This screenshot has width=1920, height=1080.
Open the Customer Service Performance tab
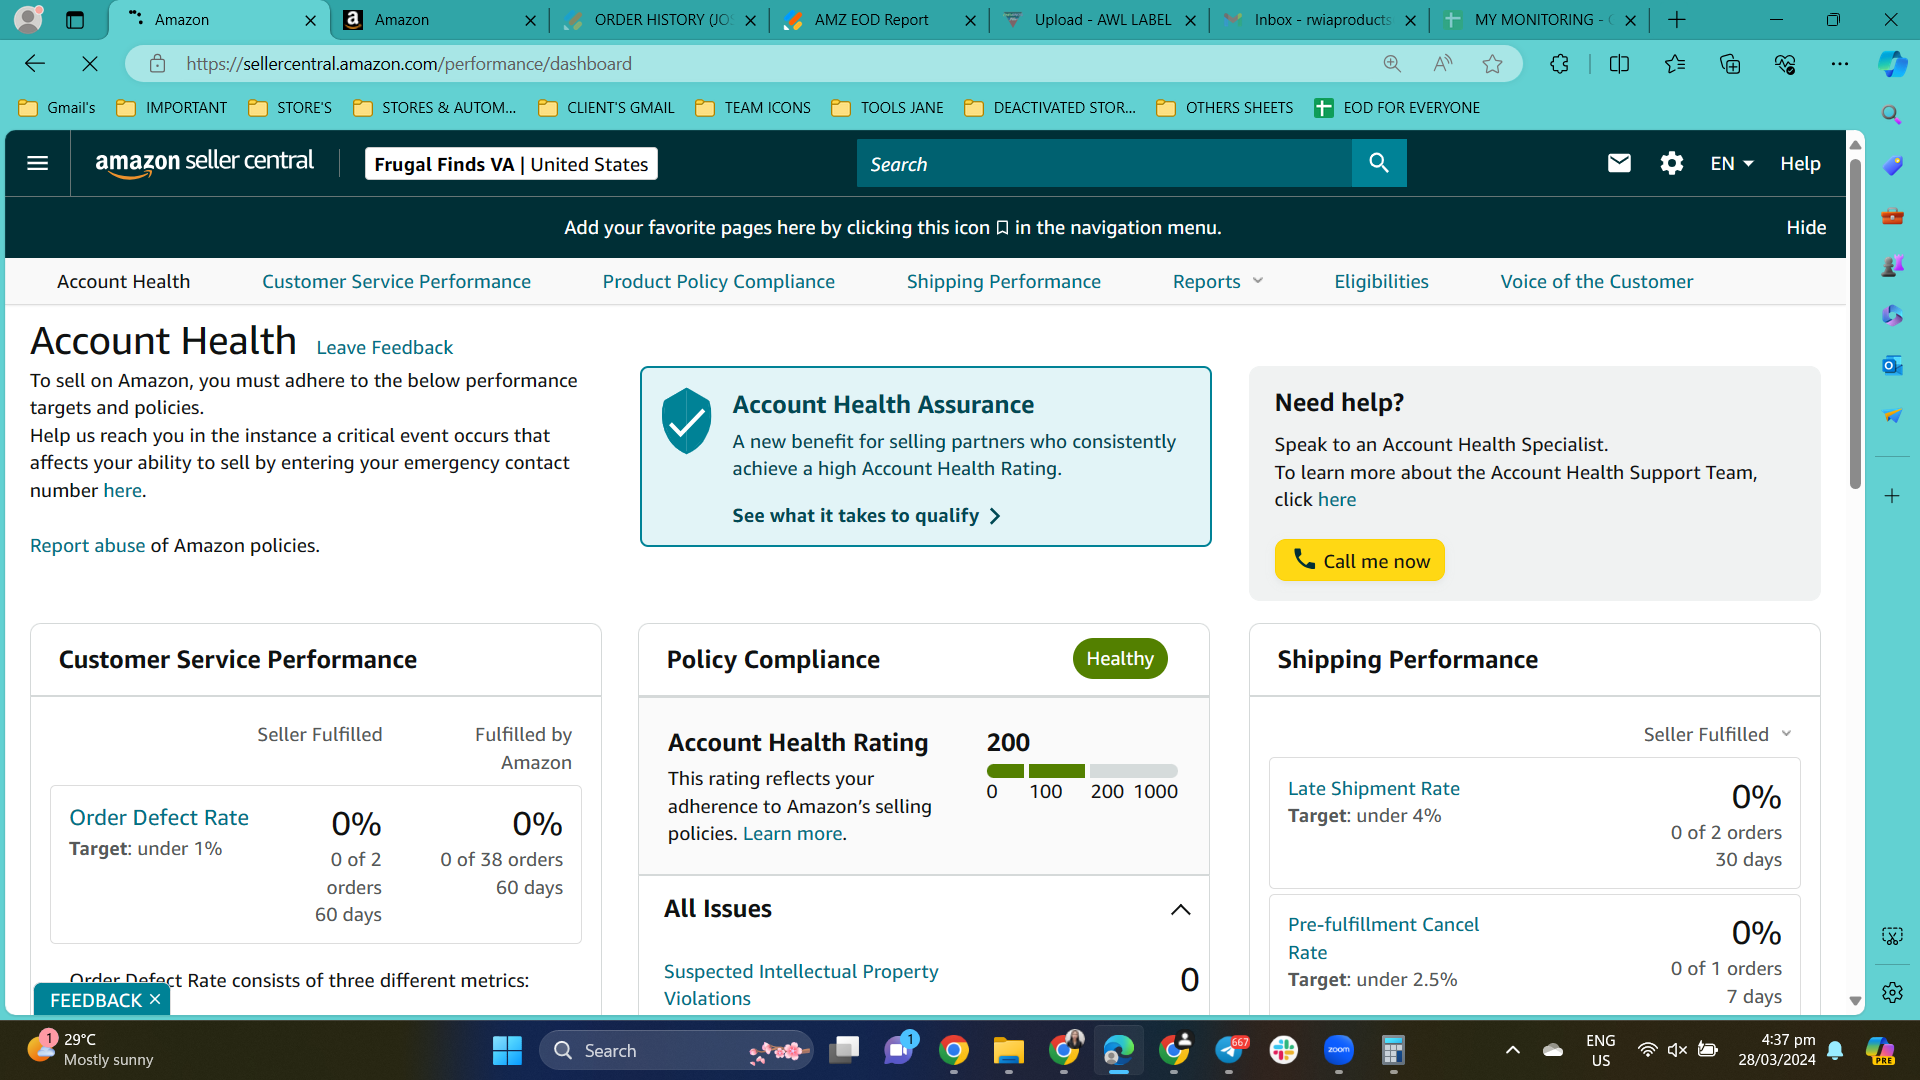396,282
